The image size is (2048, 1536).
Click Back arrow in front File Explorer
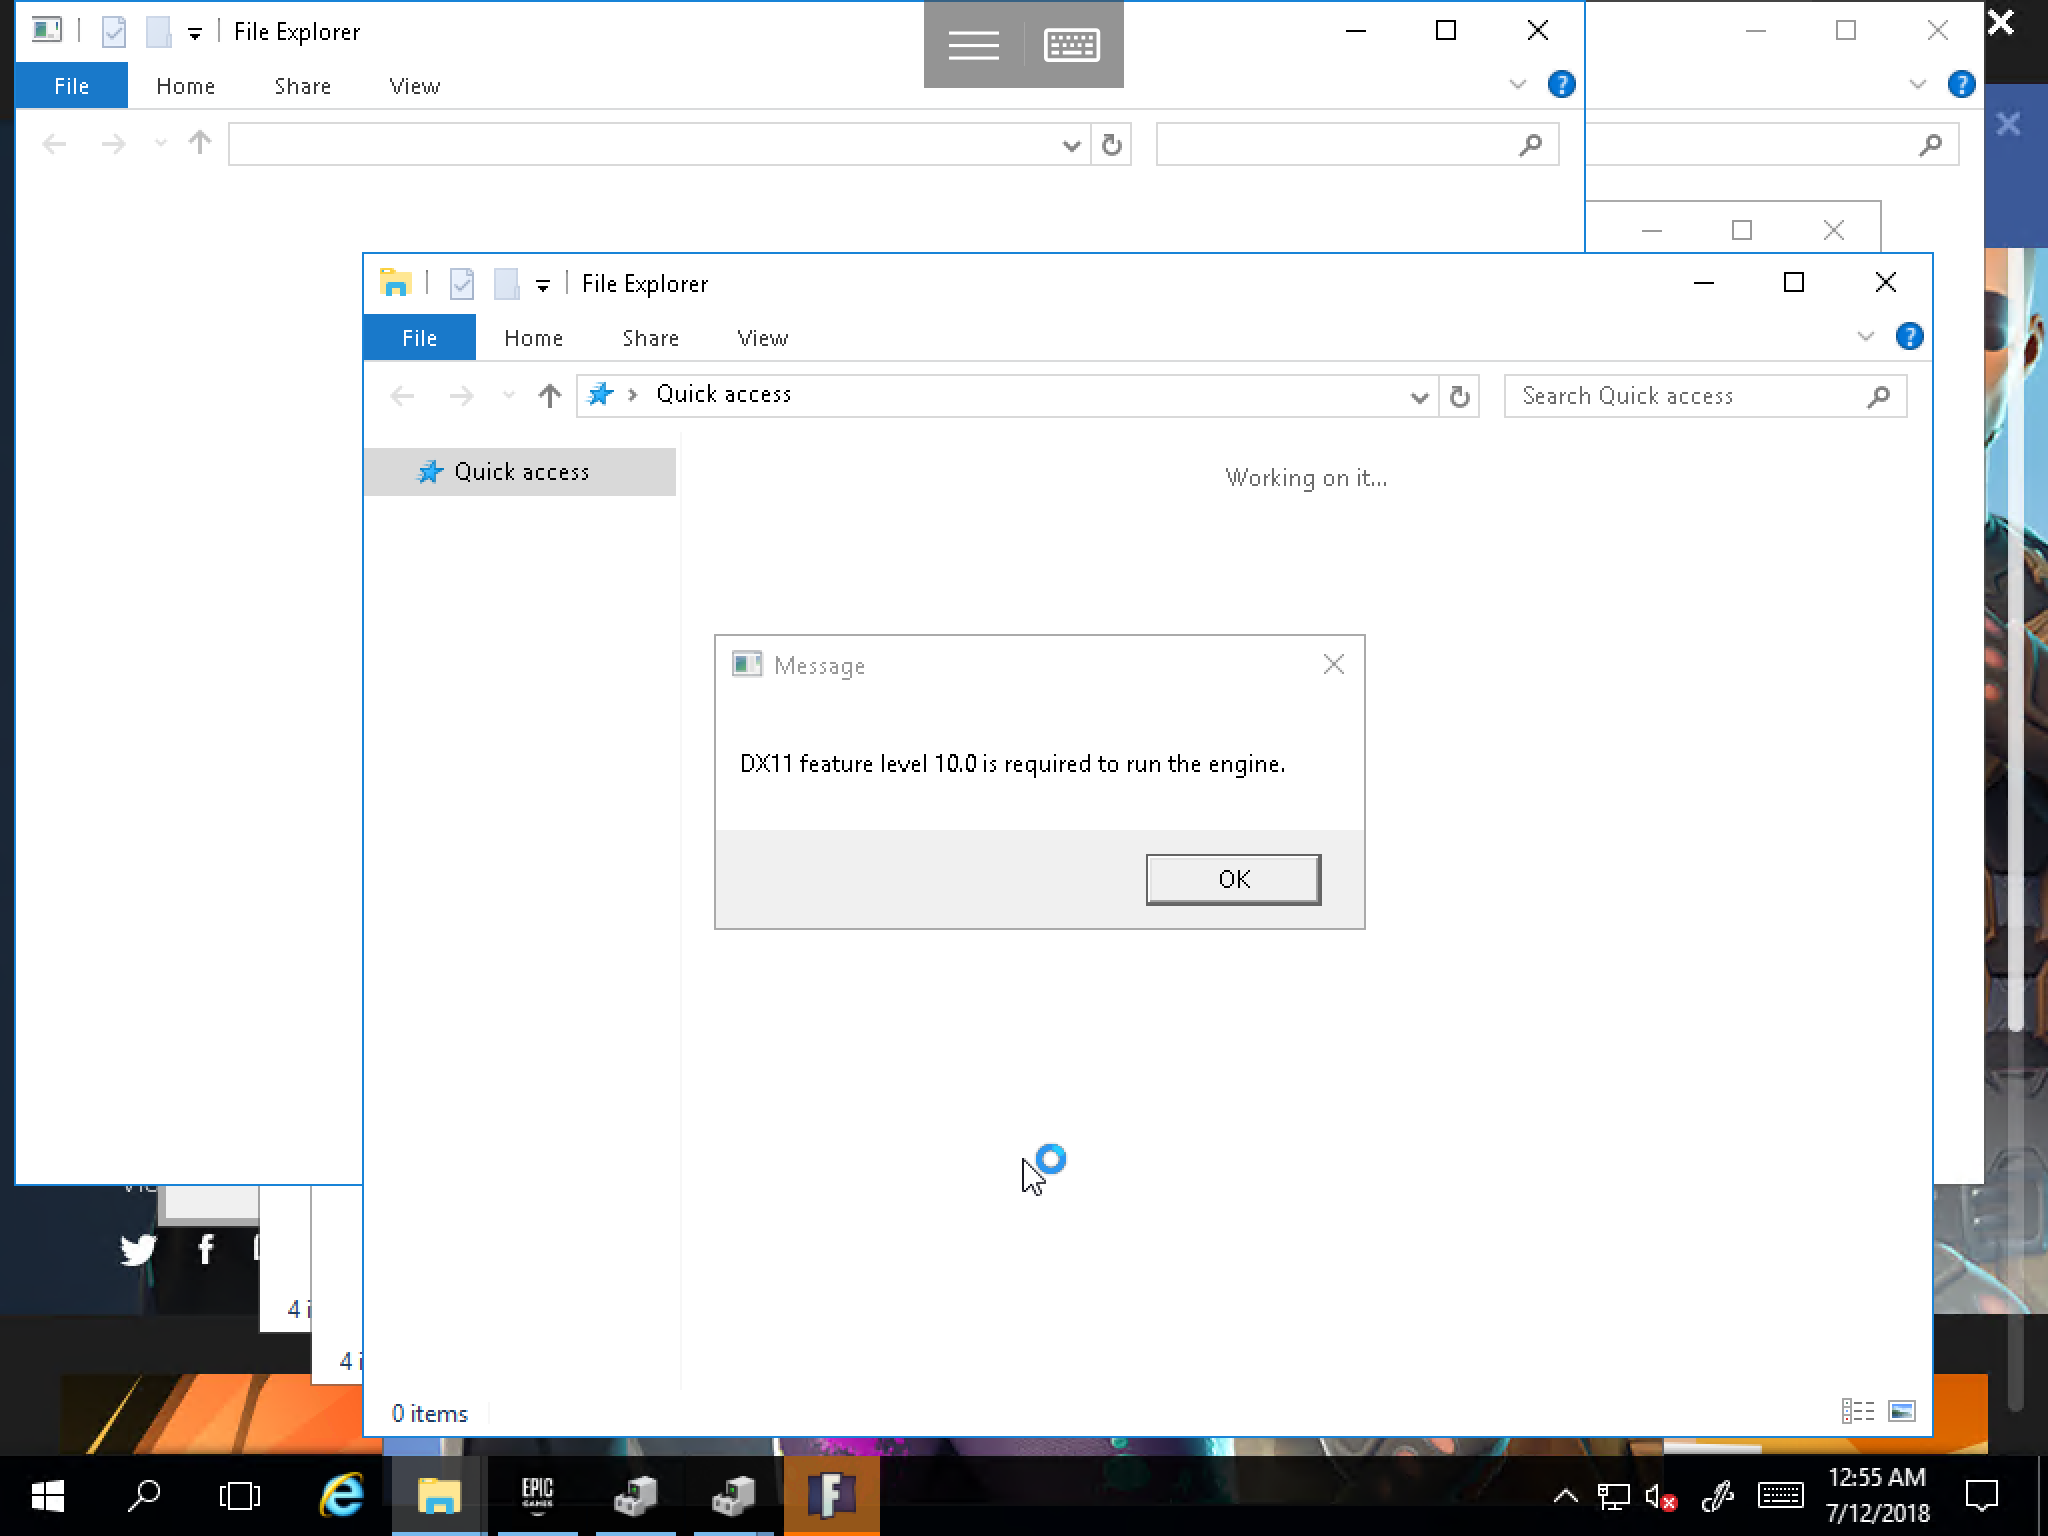point(402,396)
